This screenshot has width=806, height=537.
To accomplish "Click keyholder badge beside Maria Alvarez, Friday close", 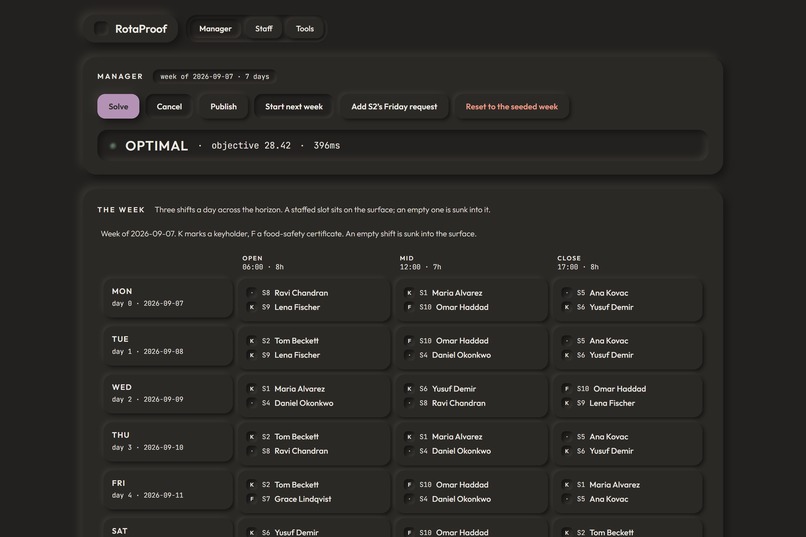I will [x=566, y=485].
